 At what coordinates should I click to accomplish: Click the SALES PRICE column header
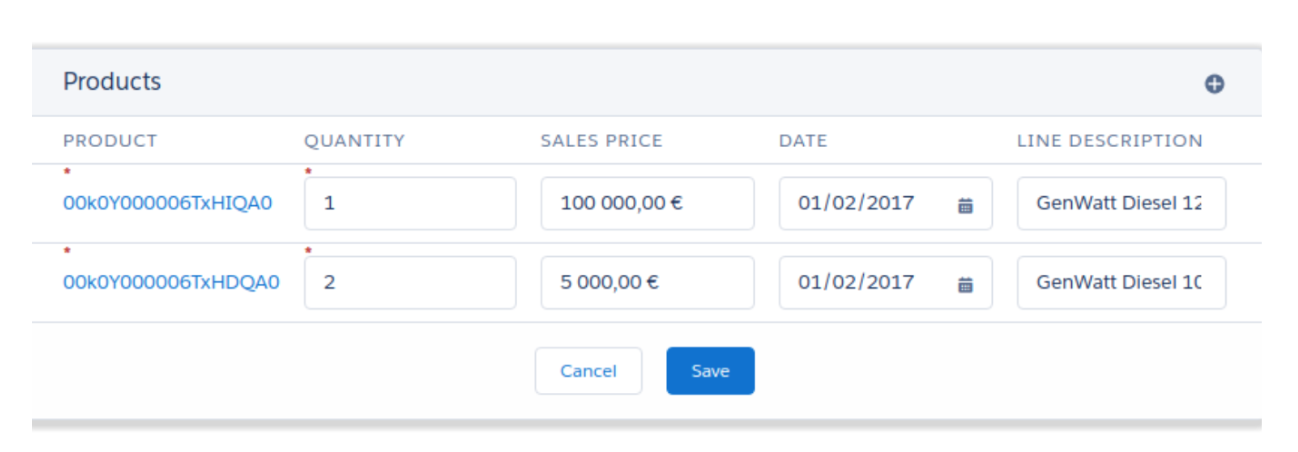[602, 141]
